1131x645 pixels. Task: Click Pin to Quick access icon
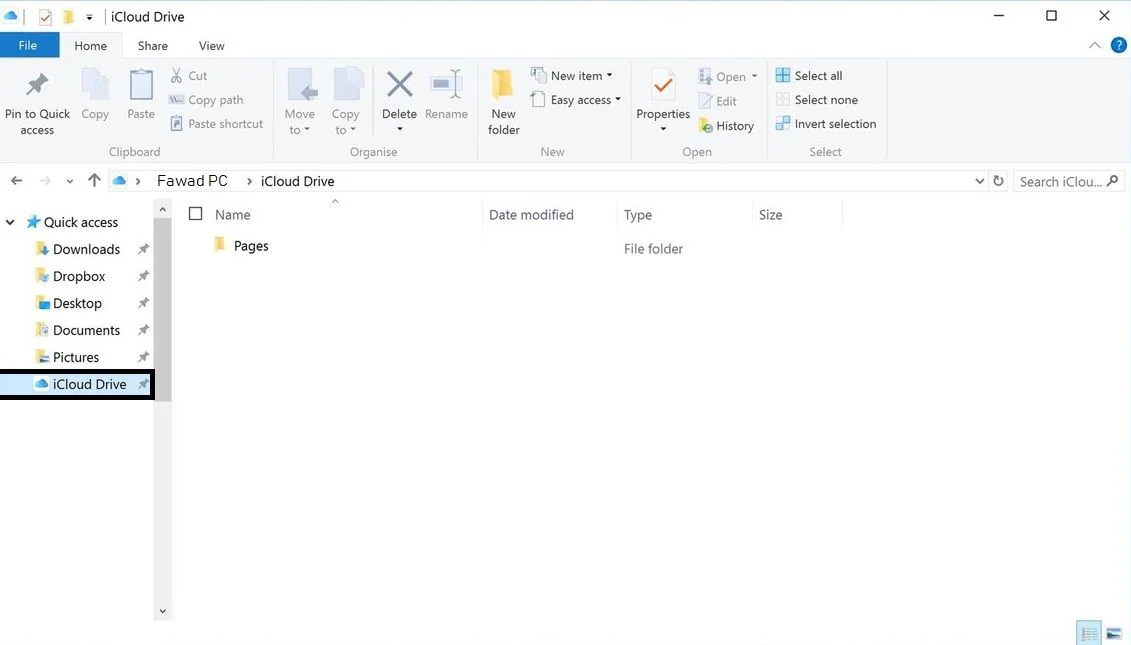point(37,85)
